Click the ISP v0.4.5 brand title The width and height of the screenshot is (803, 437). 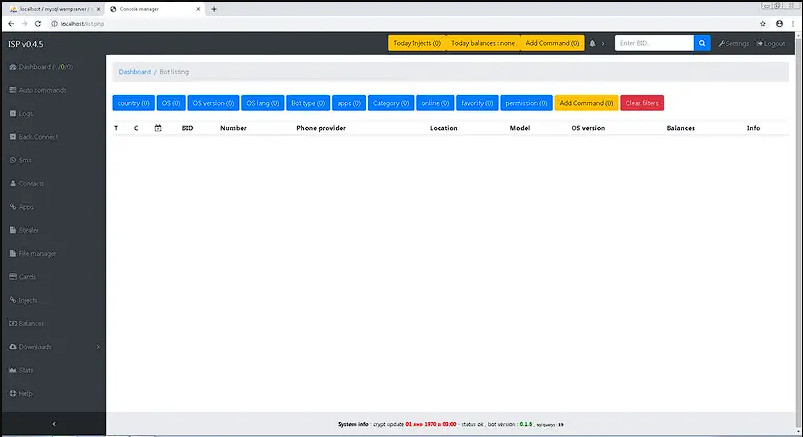point(26,44)
